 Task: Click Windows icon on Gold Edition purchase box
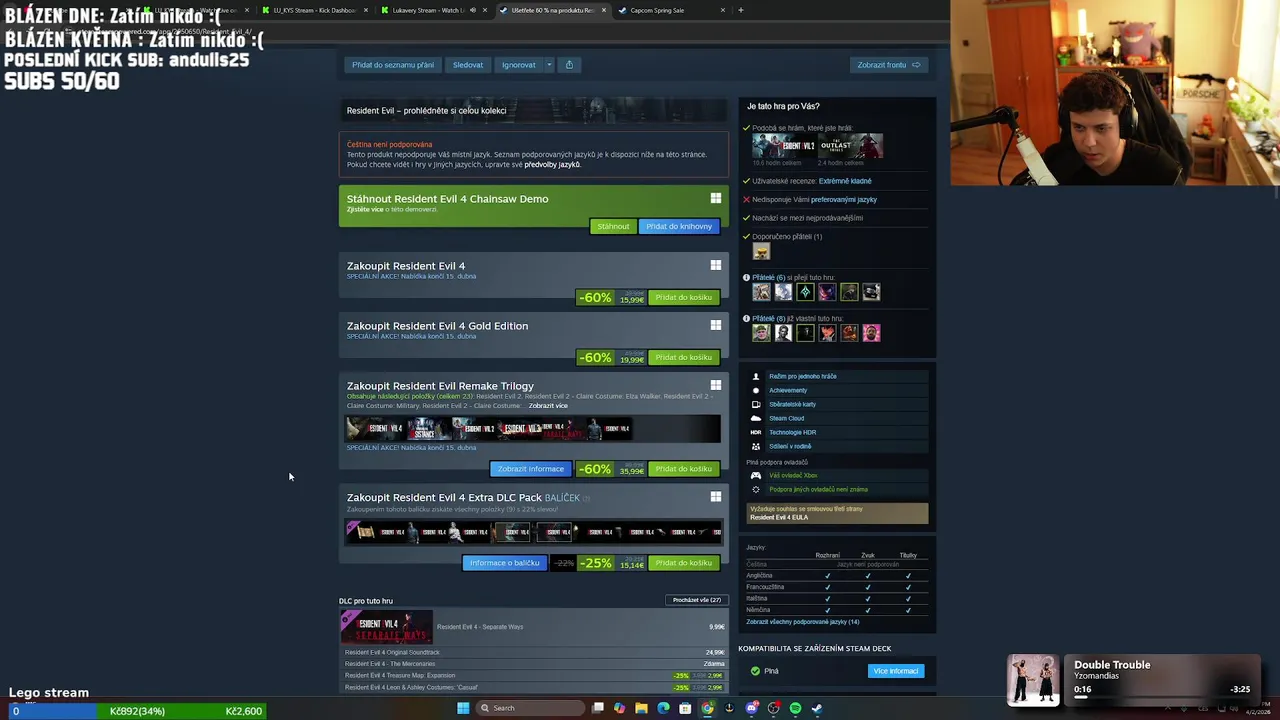(715, 325)
